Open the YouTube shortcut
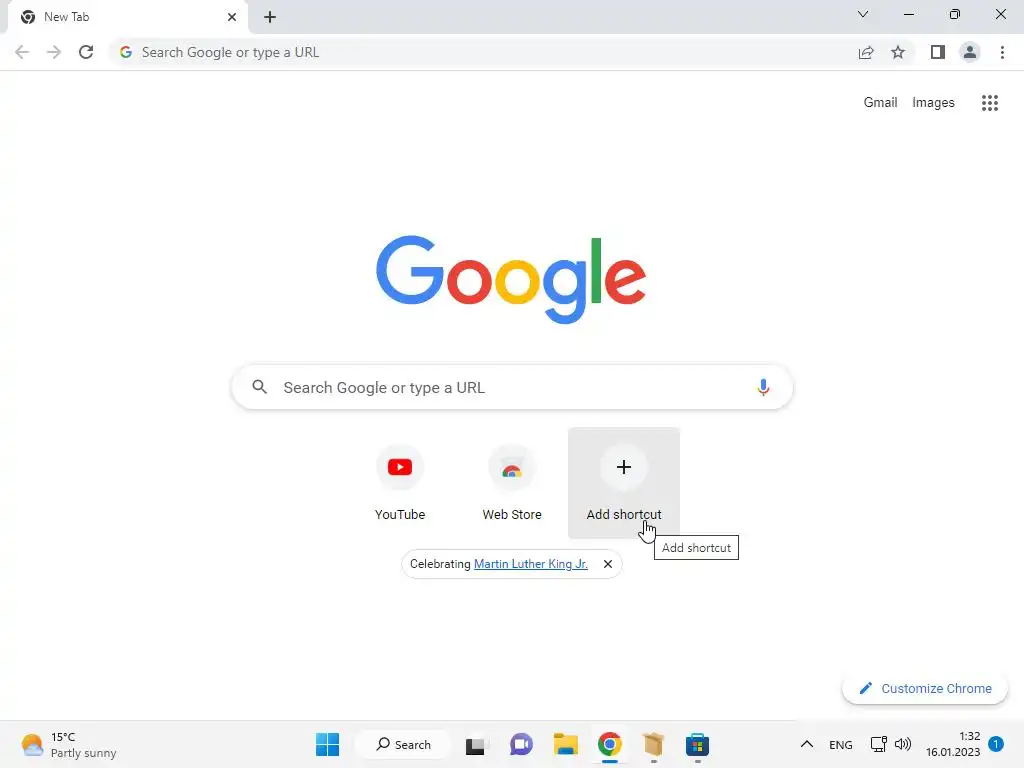The height and width of the screenshot is (768, 1024). click(x=400, y=483)
